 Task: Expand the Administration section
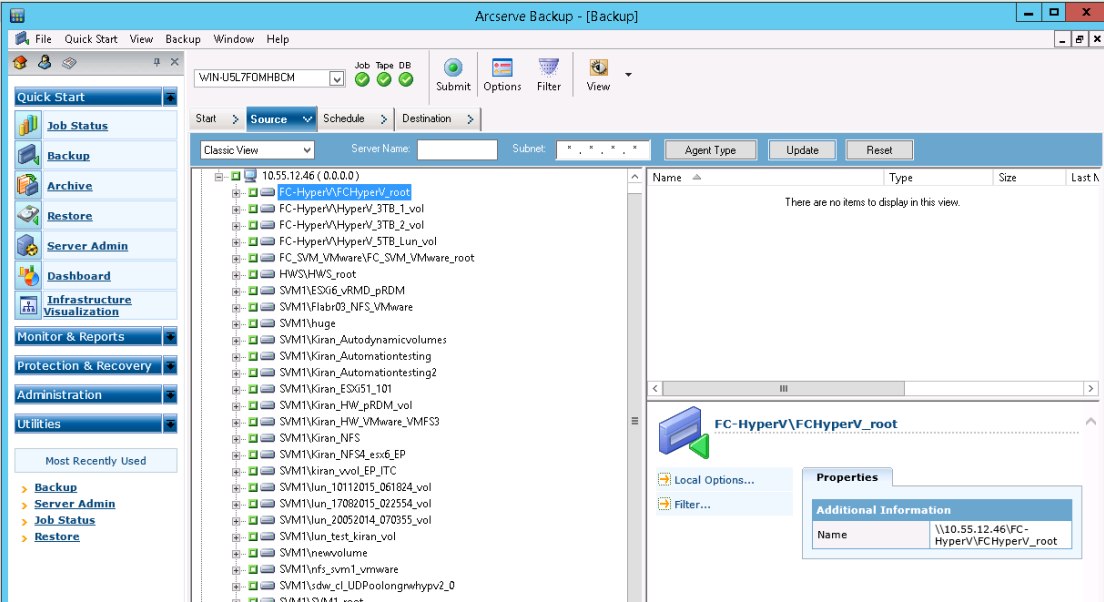(170, 395)
